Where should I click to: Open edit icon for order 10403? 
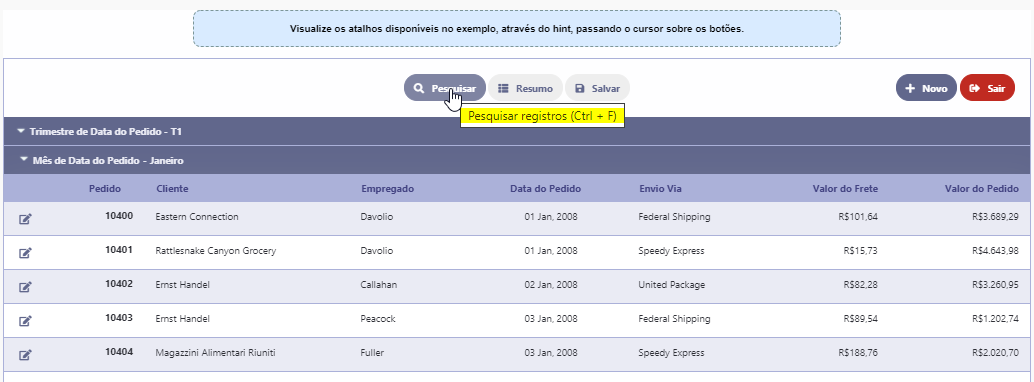tap(25, 321)
